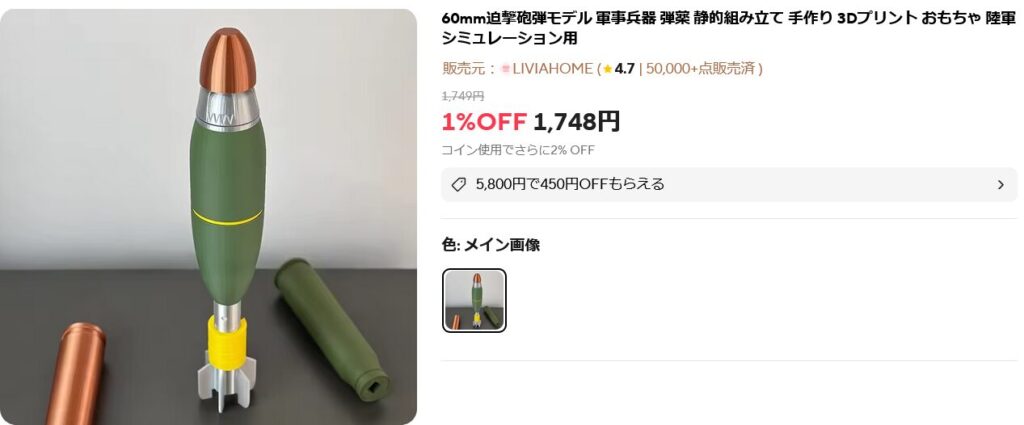Click the copper nose cone in the photo
The height and width of the screenshot is (425, 1024).
click(227, 60)
